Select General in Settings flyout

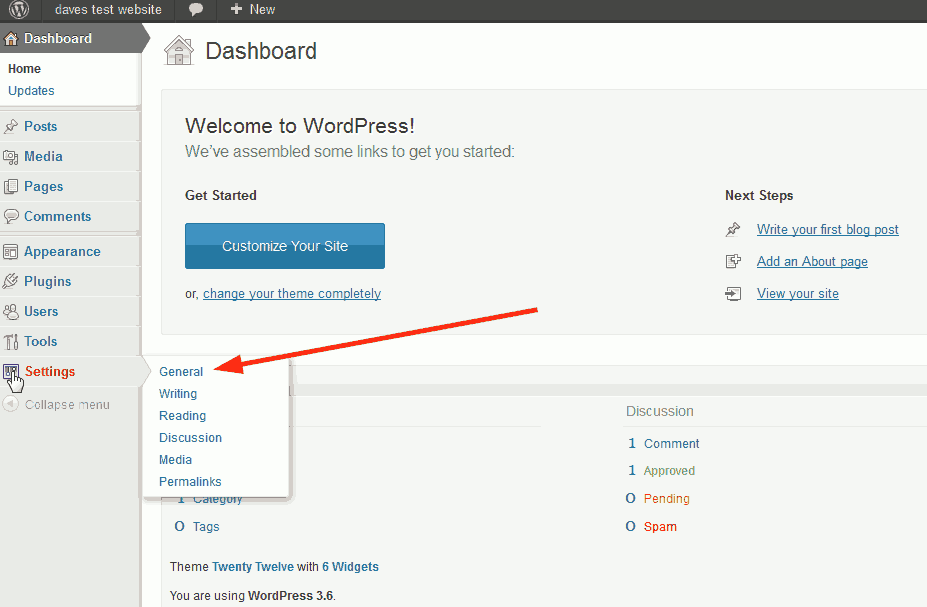point(181,372)
